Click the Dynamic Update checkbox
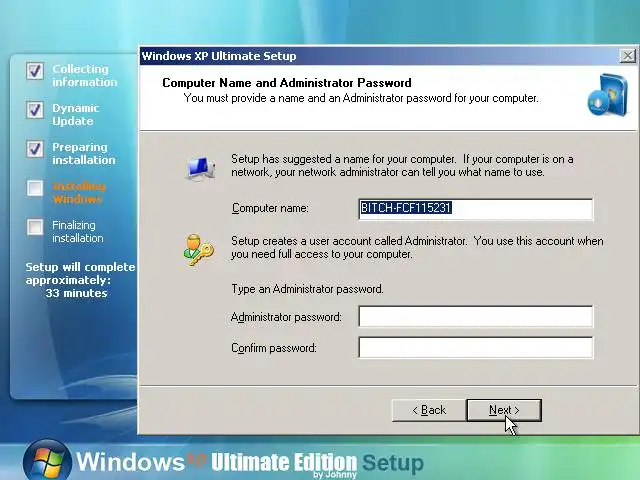The height and width of the screenshot is (480, 640). 35,110
